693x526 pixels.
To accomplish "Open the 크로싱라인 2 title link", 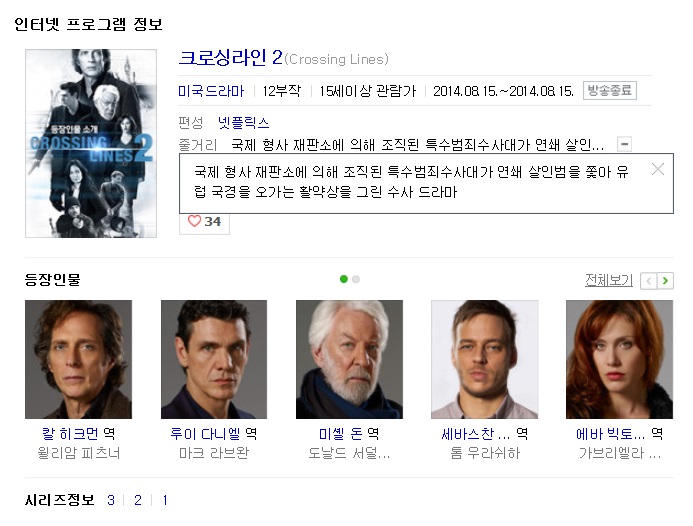I will point(230,58).
